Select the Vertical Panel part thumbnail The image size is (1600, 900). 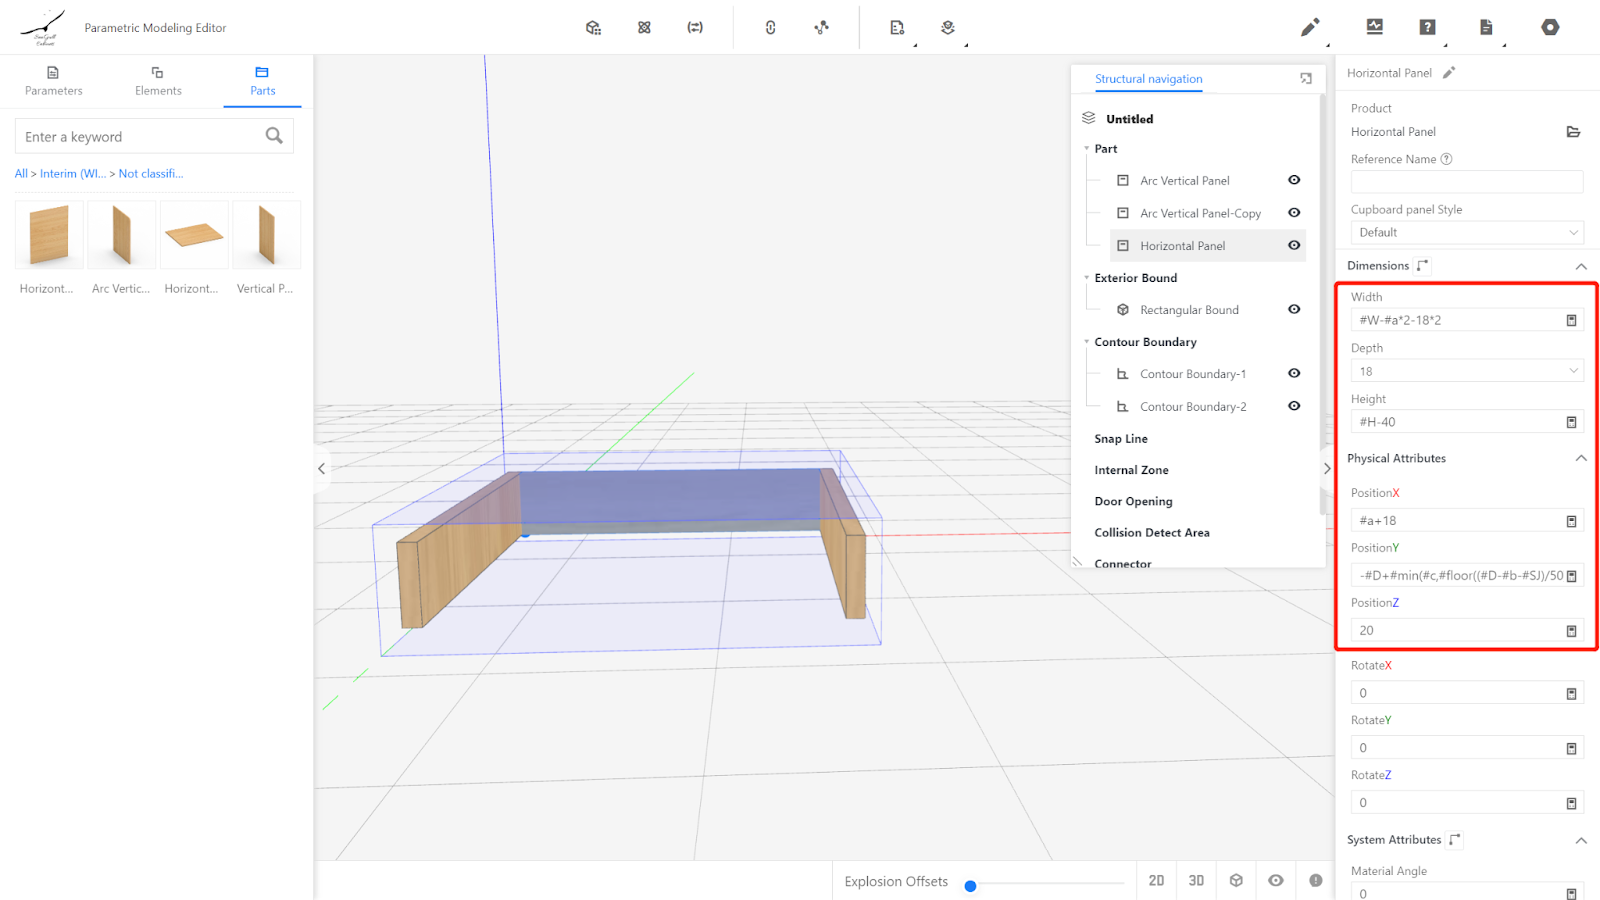(266, 236)
